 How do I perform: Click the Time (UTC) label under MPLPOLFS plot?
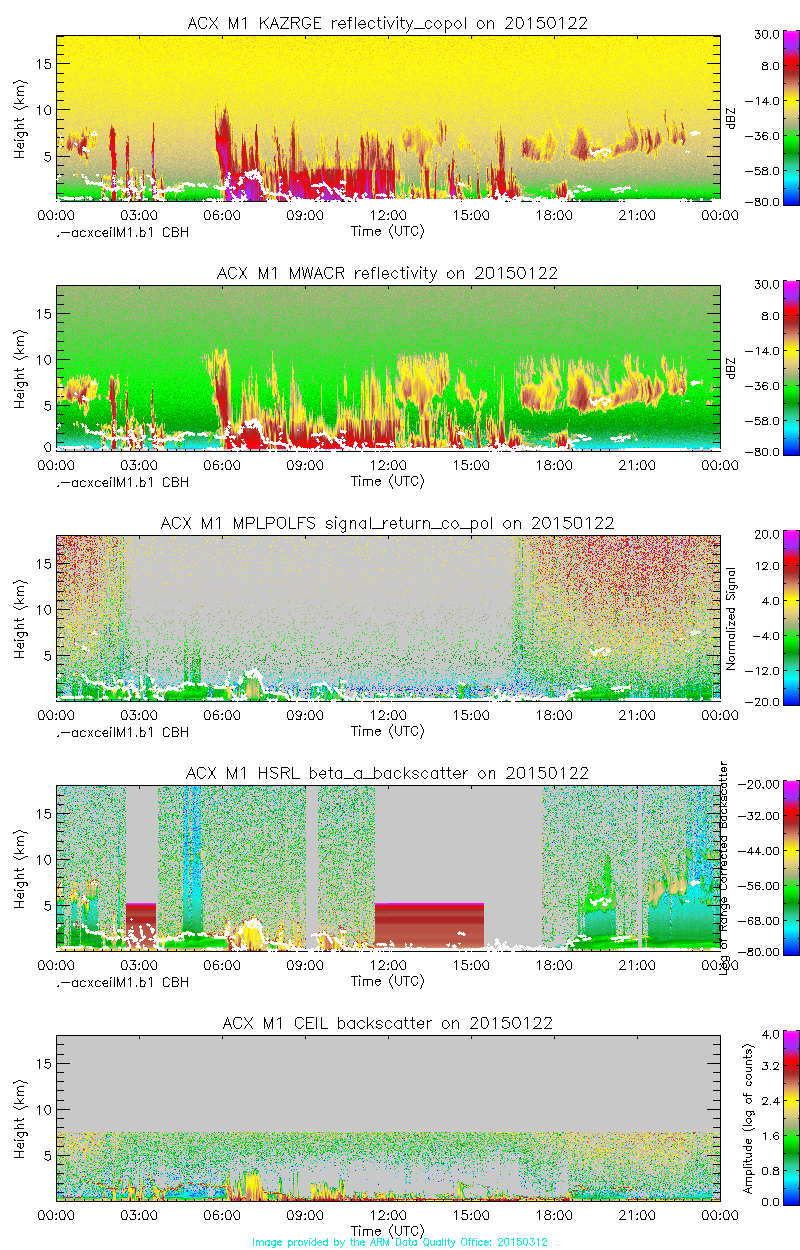click(387, 731)
